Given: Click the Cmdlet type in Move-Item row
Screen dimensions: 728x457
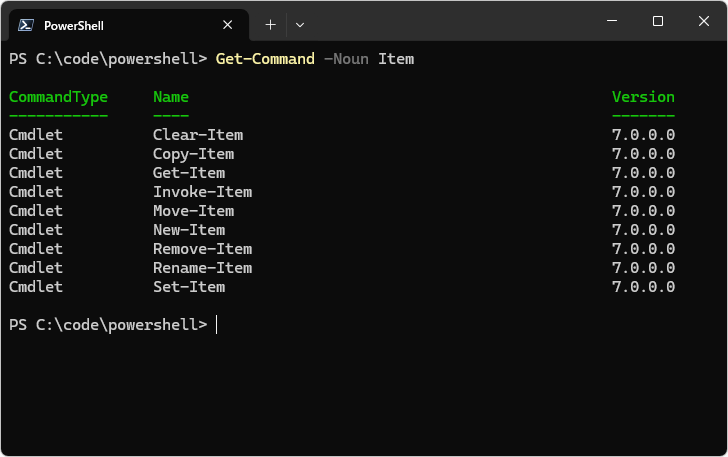Looking at the screenshot, I should [36, 211].
